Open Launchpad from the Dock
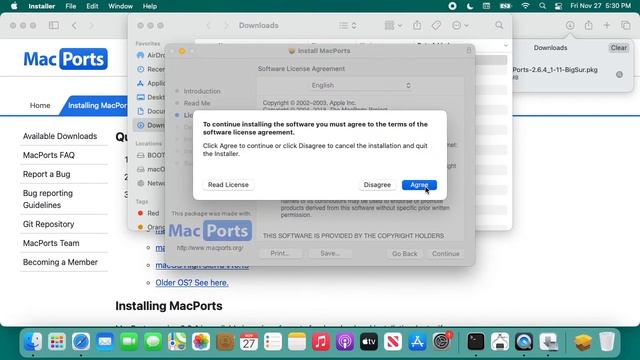This screenshot has width=640, height=360. (x=57, y=342)
